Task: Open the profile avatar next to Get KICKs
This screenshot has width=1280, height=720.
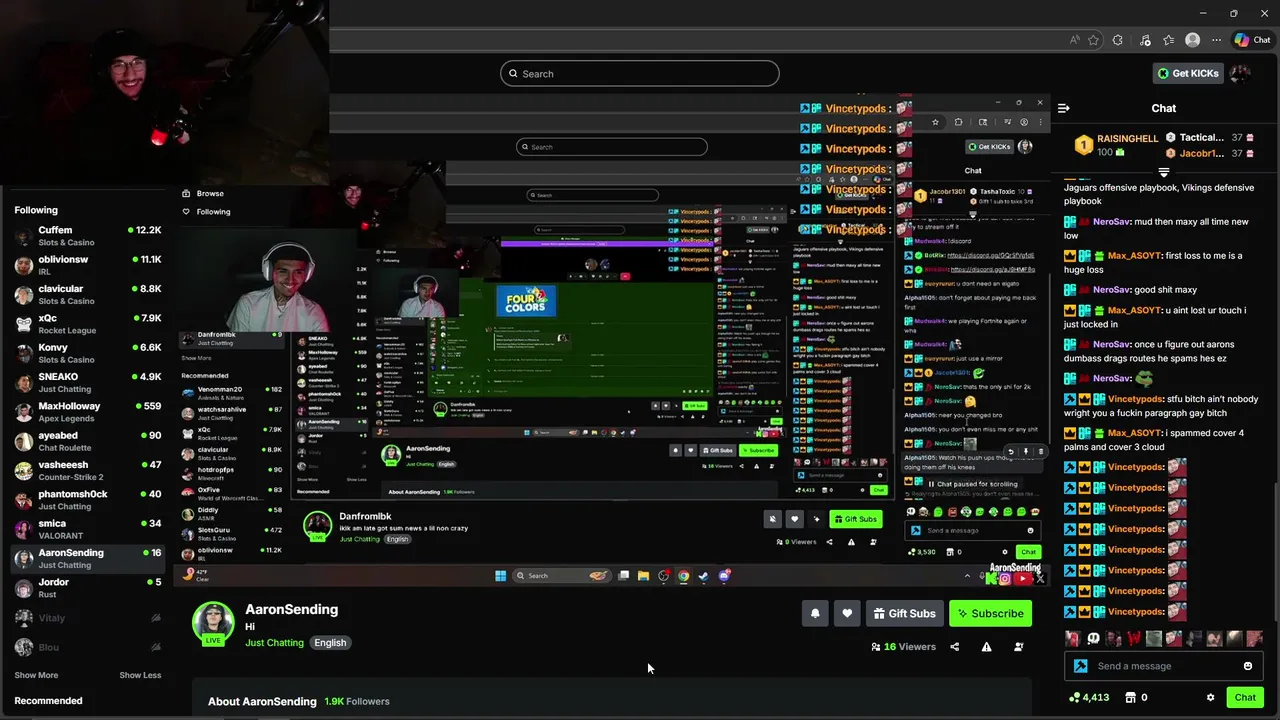Action: [x=1240, y=73]
